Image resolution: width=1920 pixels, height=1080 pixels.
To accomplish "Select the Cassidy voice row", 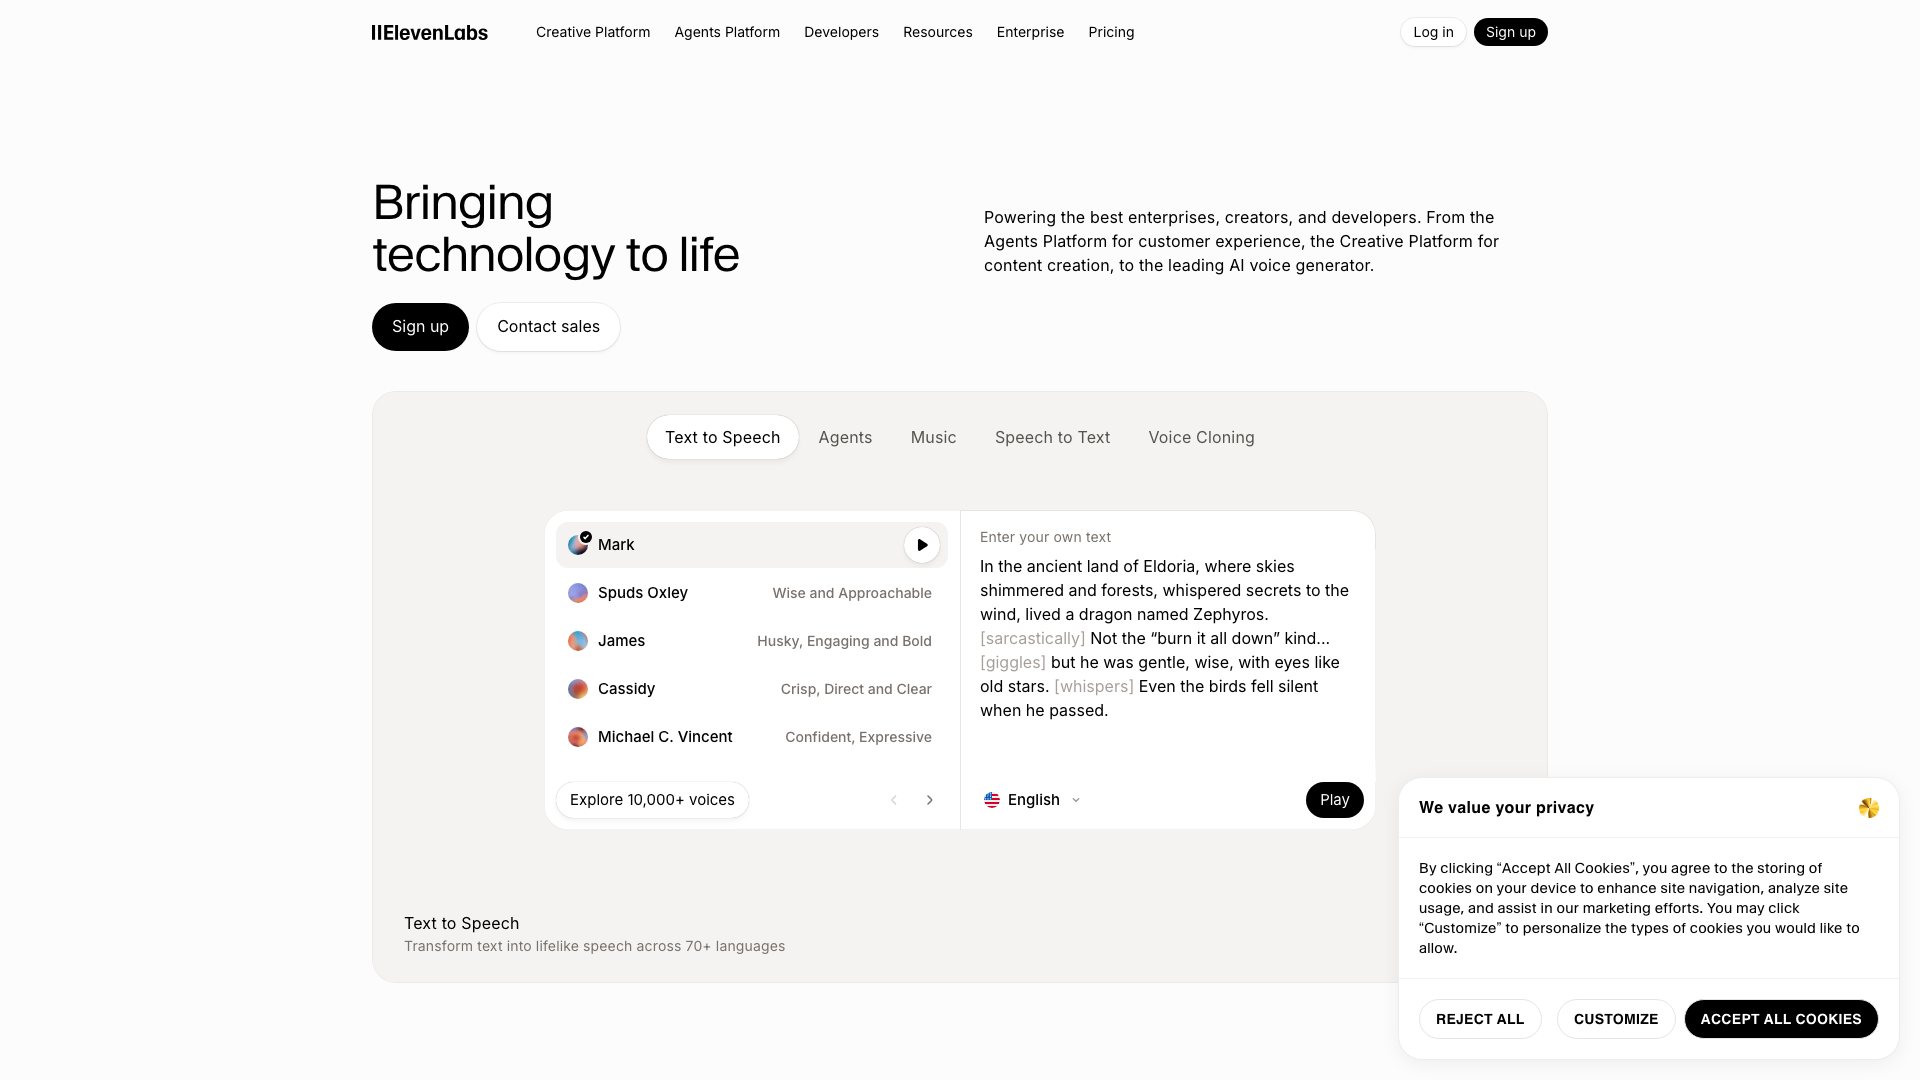I will pos(750,689).
